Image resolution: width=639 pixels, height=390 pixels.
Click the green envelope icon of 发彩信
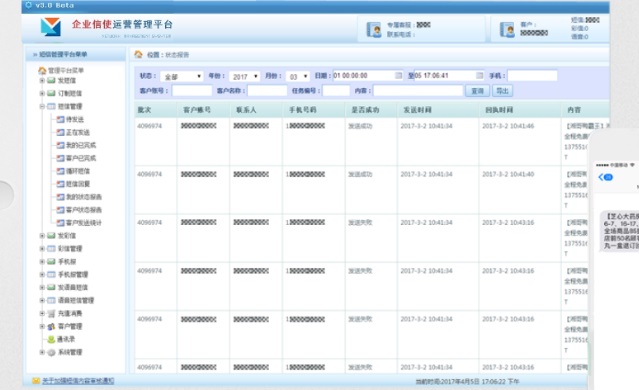click(x=51, y=236)
